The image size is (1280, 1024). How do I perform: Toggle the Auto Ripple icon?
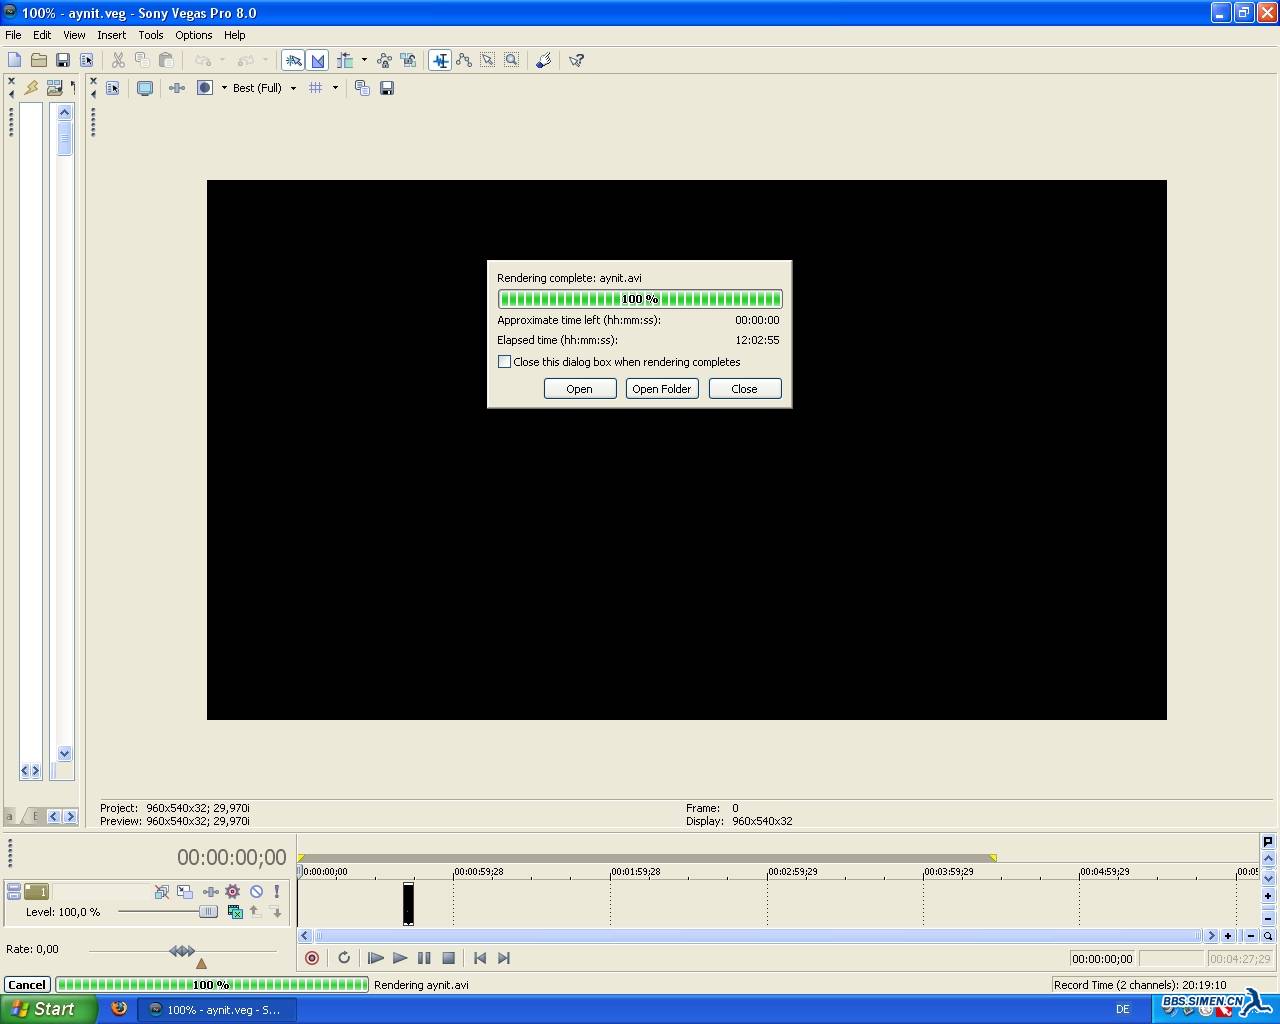(345, 60)
